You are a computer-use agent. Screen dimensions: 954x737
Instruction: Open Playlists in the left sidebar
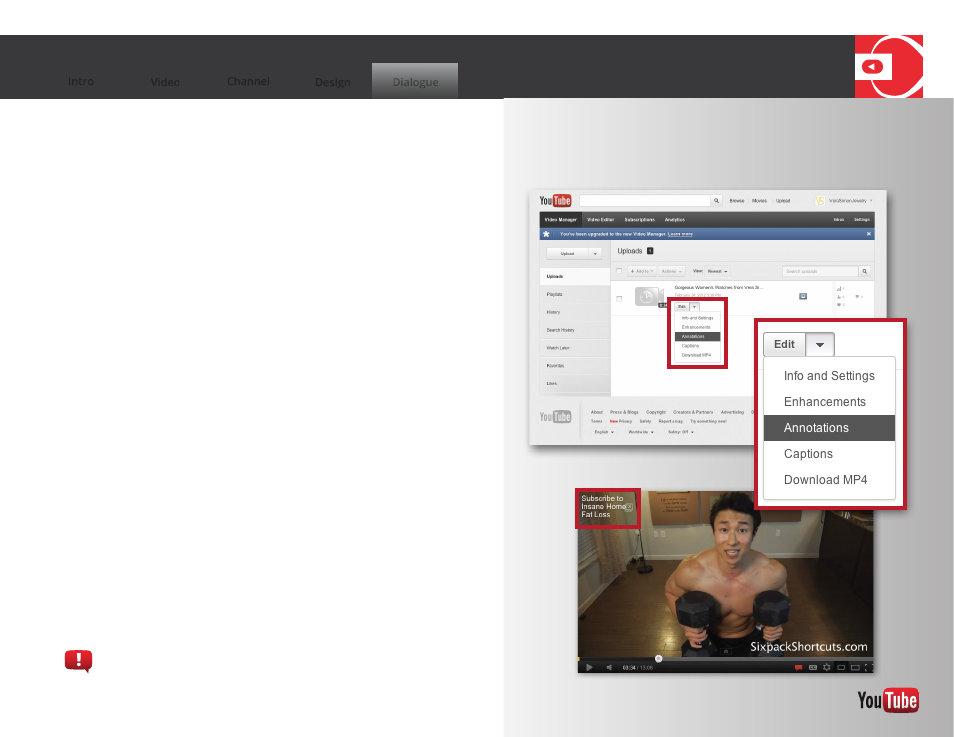pyautogui.click(x=575, y=295)
